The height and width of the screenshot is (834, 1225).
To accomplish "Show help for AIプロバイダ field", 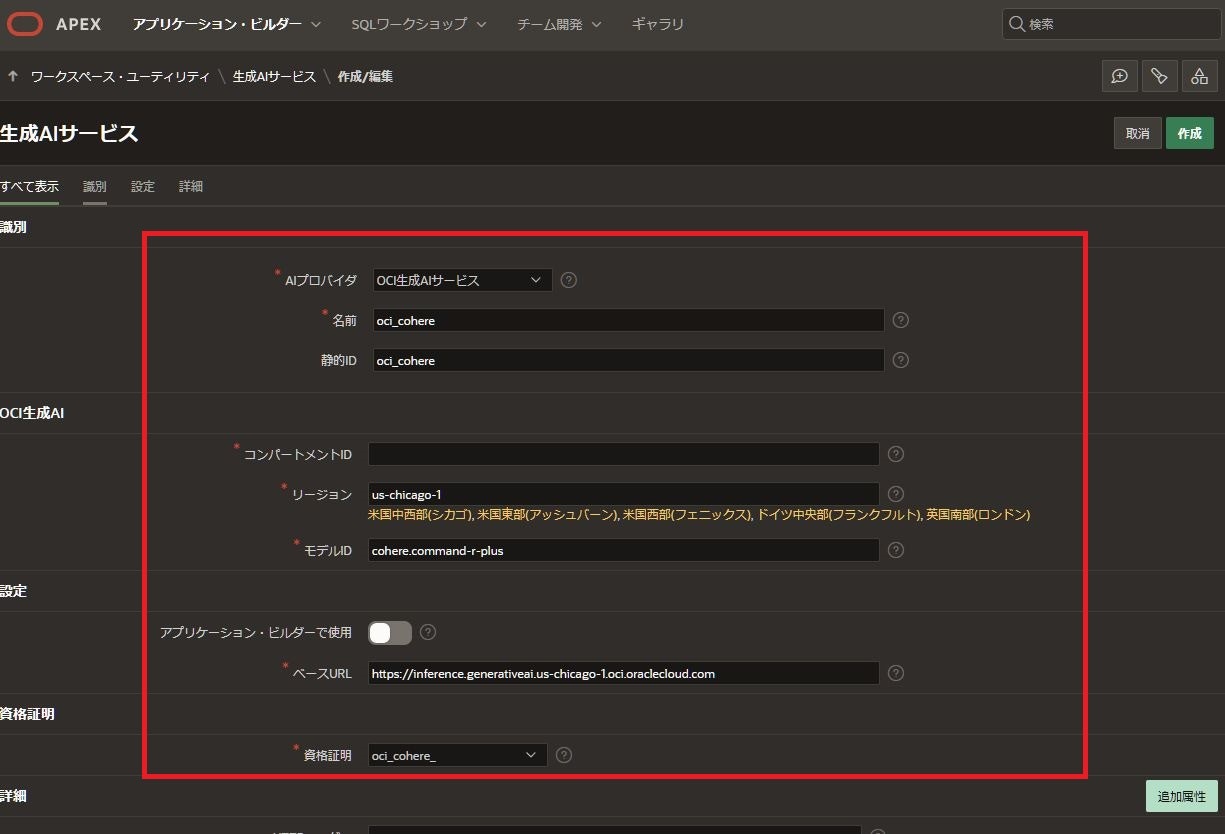I will coord(569,280).
